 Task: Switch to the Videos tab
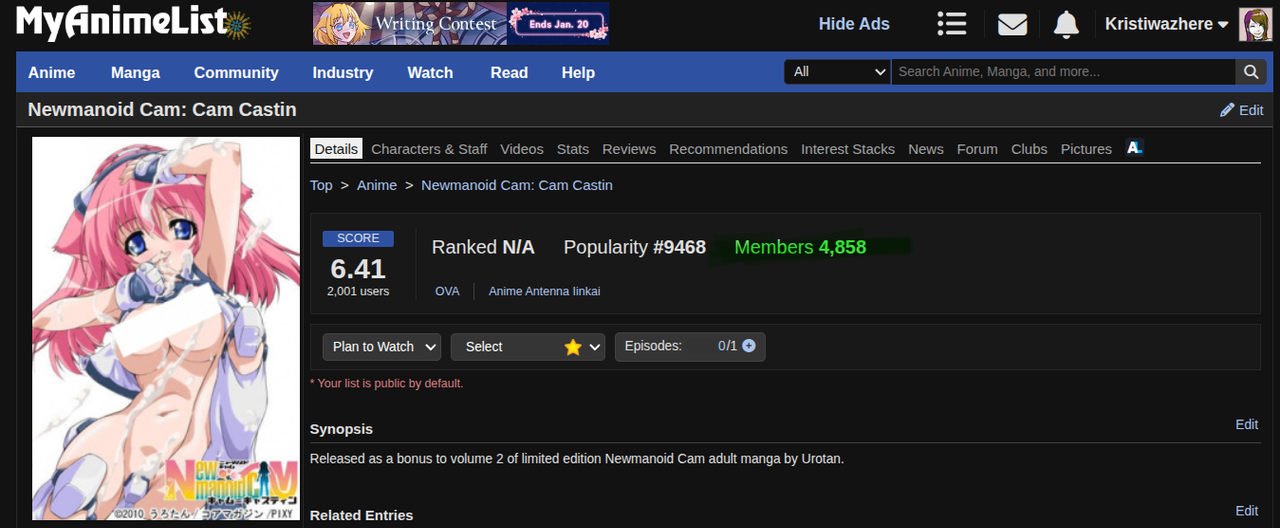click(522, 149)
